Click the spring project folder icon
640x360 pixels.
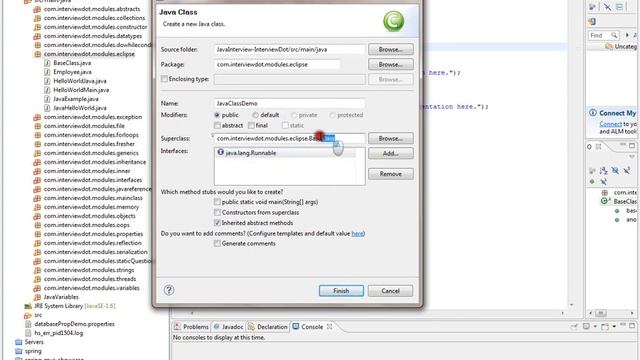pos(18,351)
